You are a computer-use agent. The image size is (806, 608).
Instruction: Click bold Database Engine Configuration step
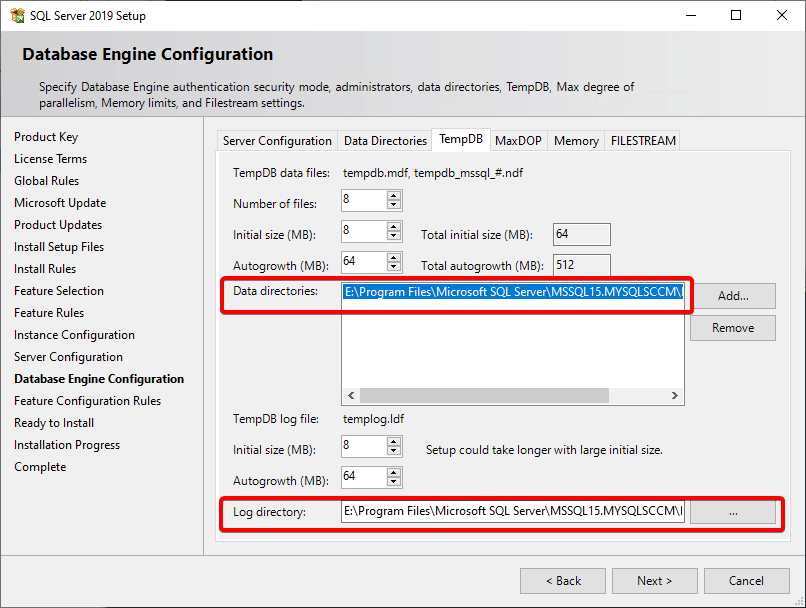99,379
